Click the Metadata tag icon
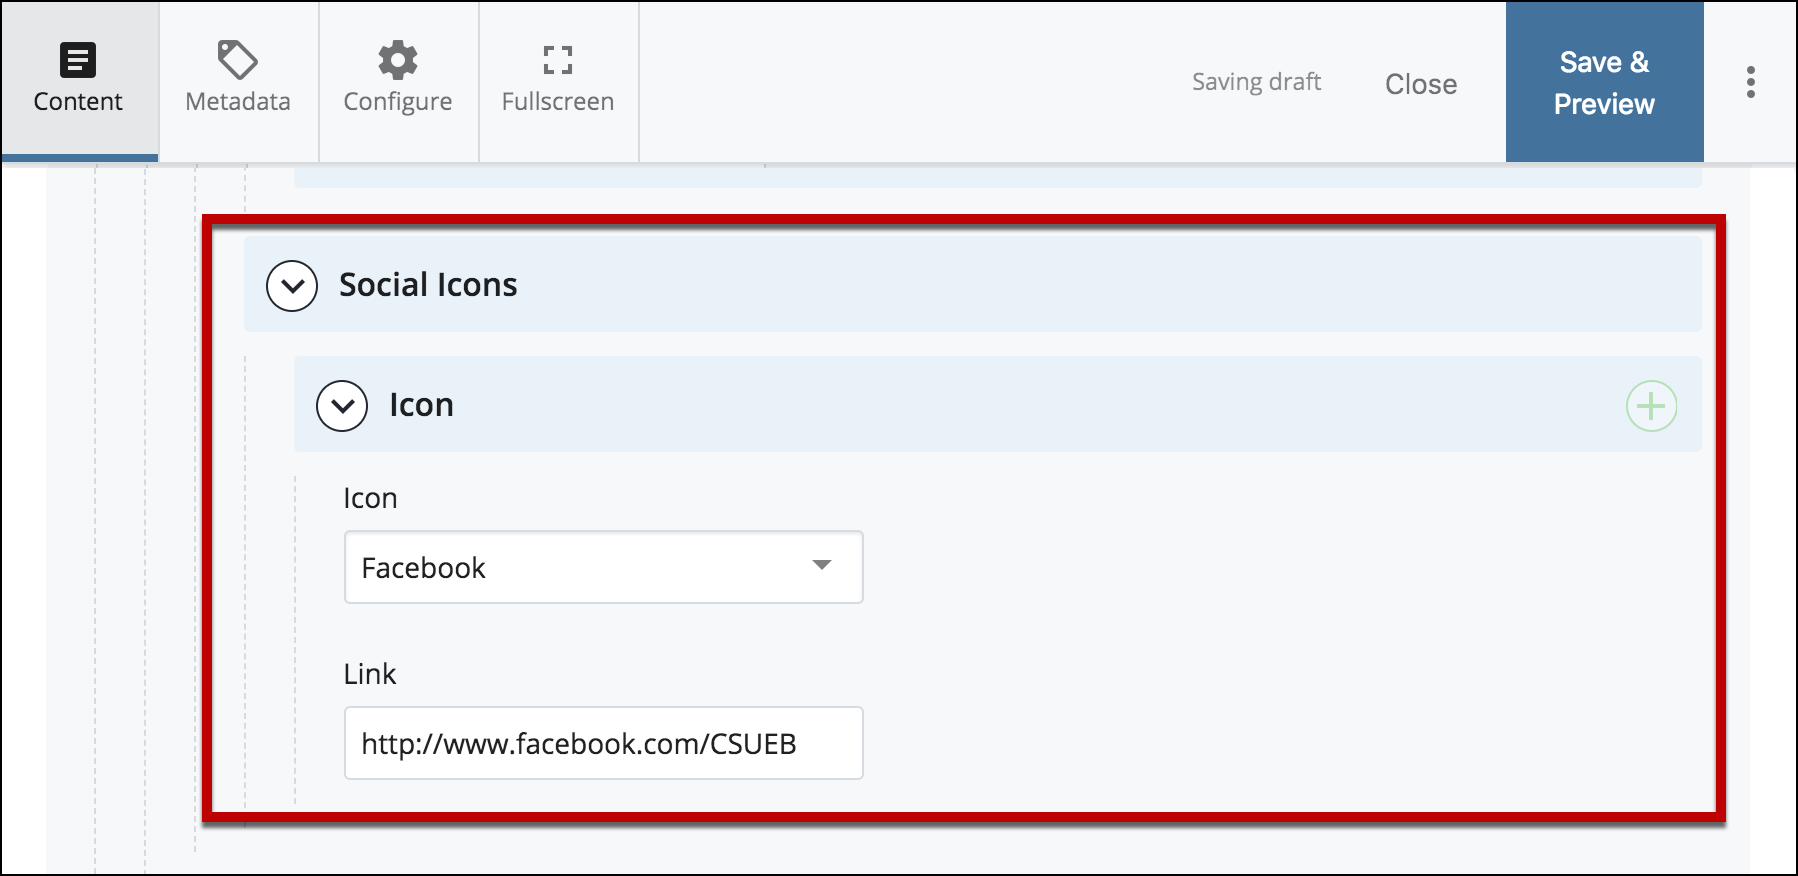 [238, 60]
